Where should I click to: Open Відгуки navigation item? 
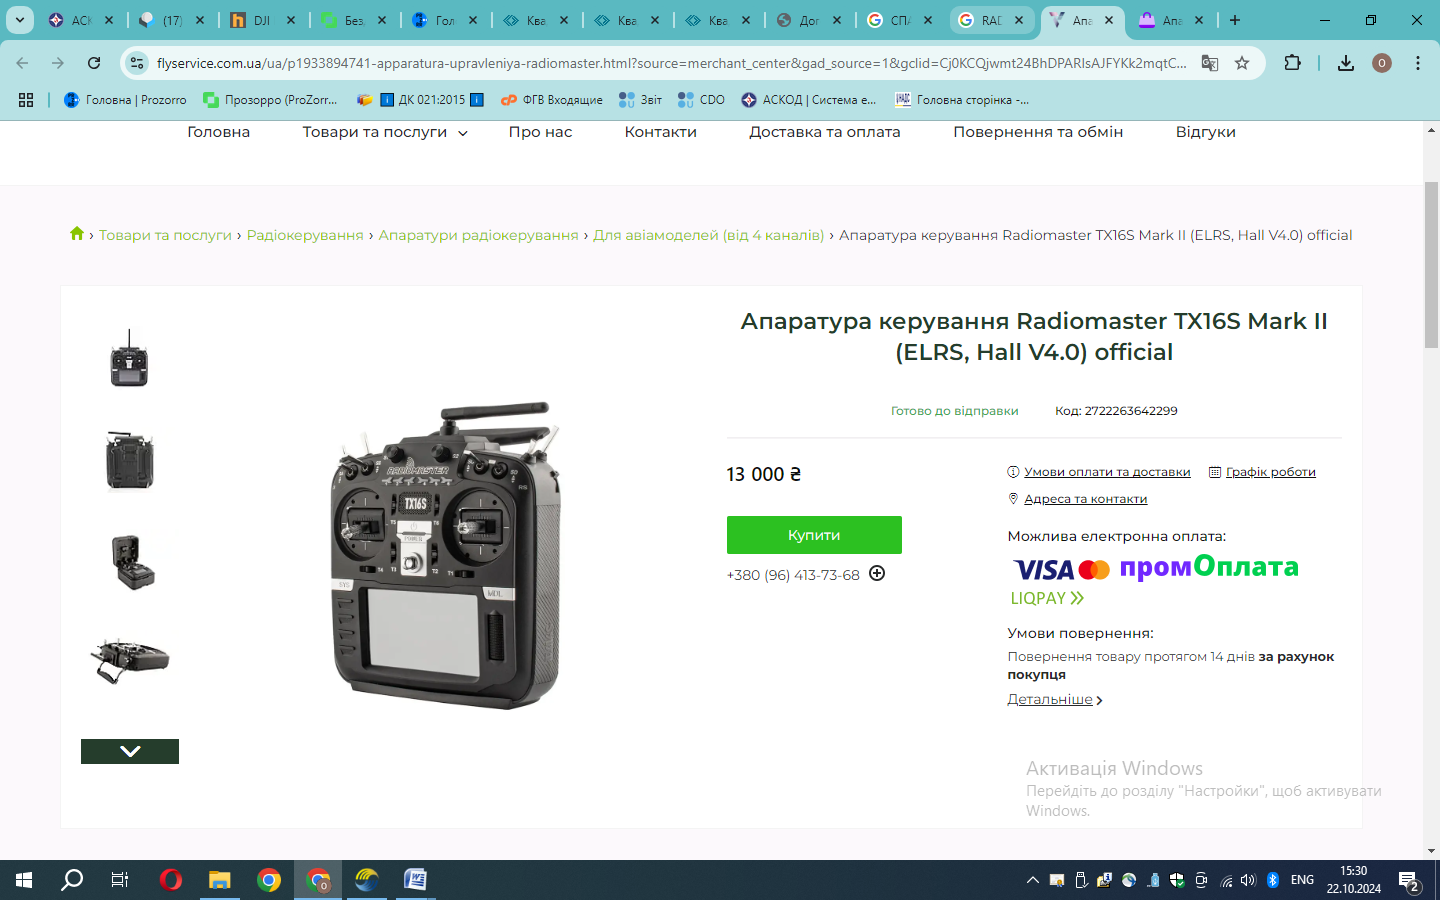(1206, 132)
